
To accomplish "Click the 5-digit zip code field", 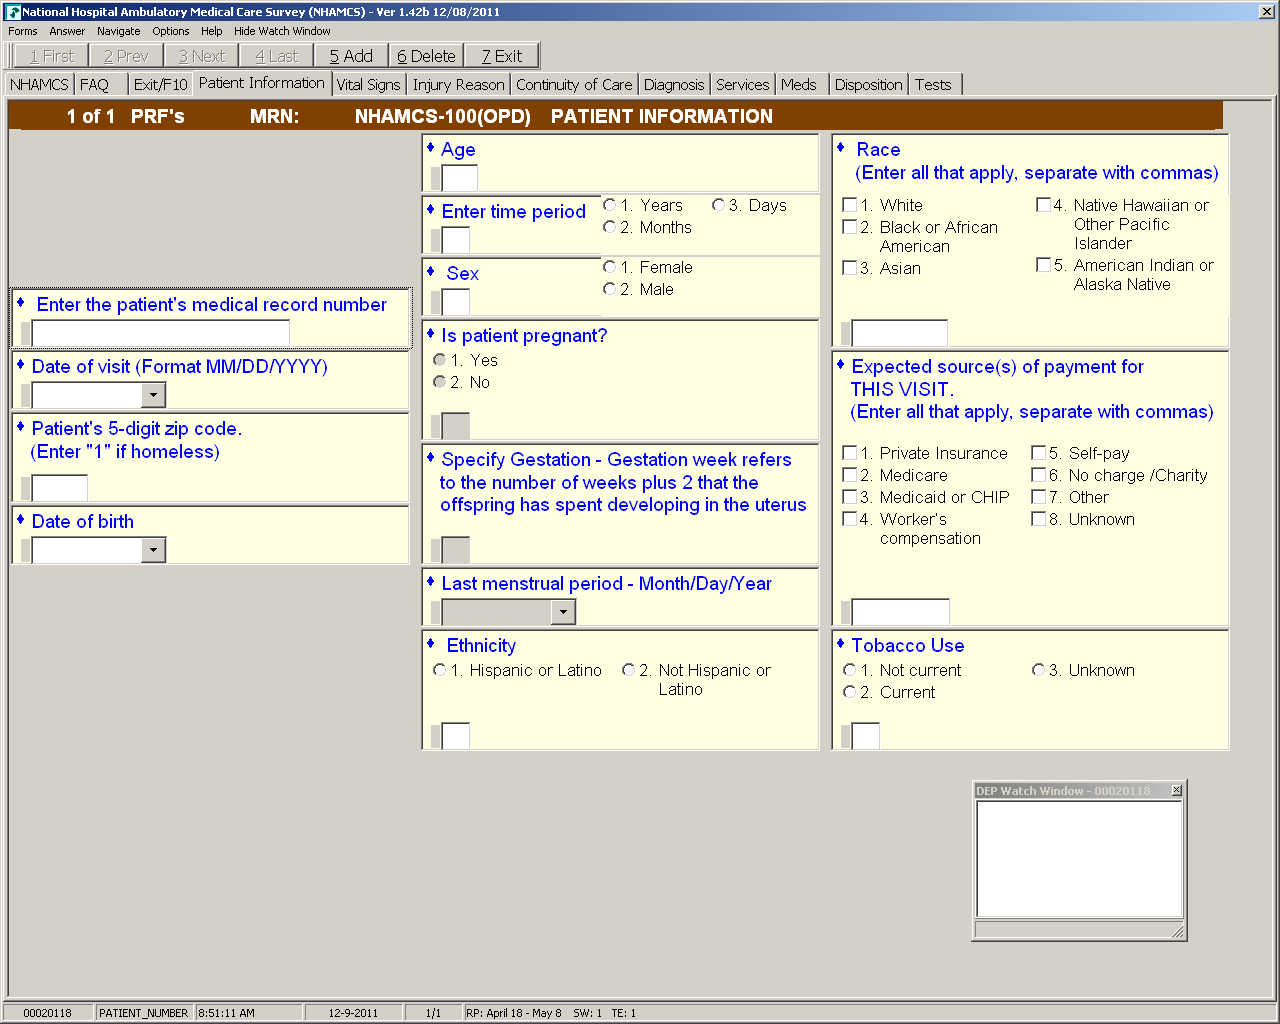I will [60, 488].
